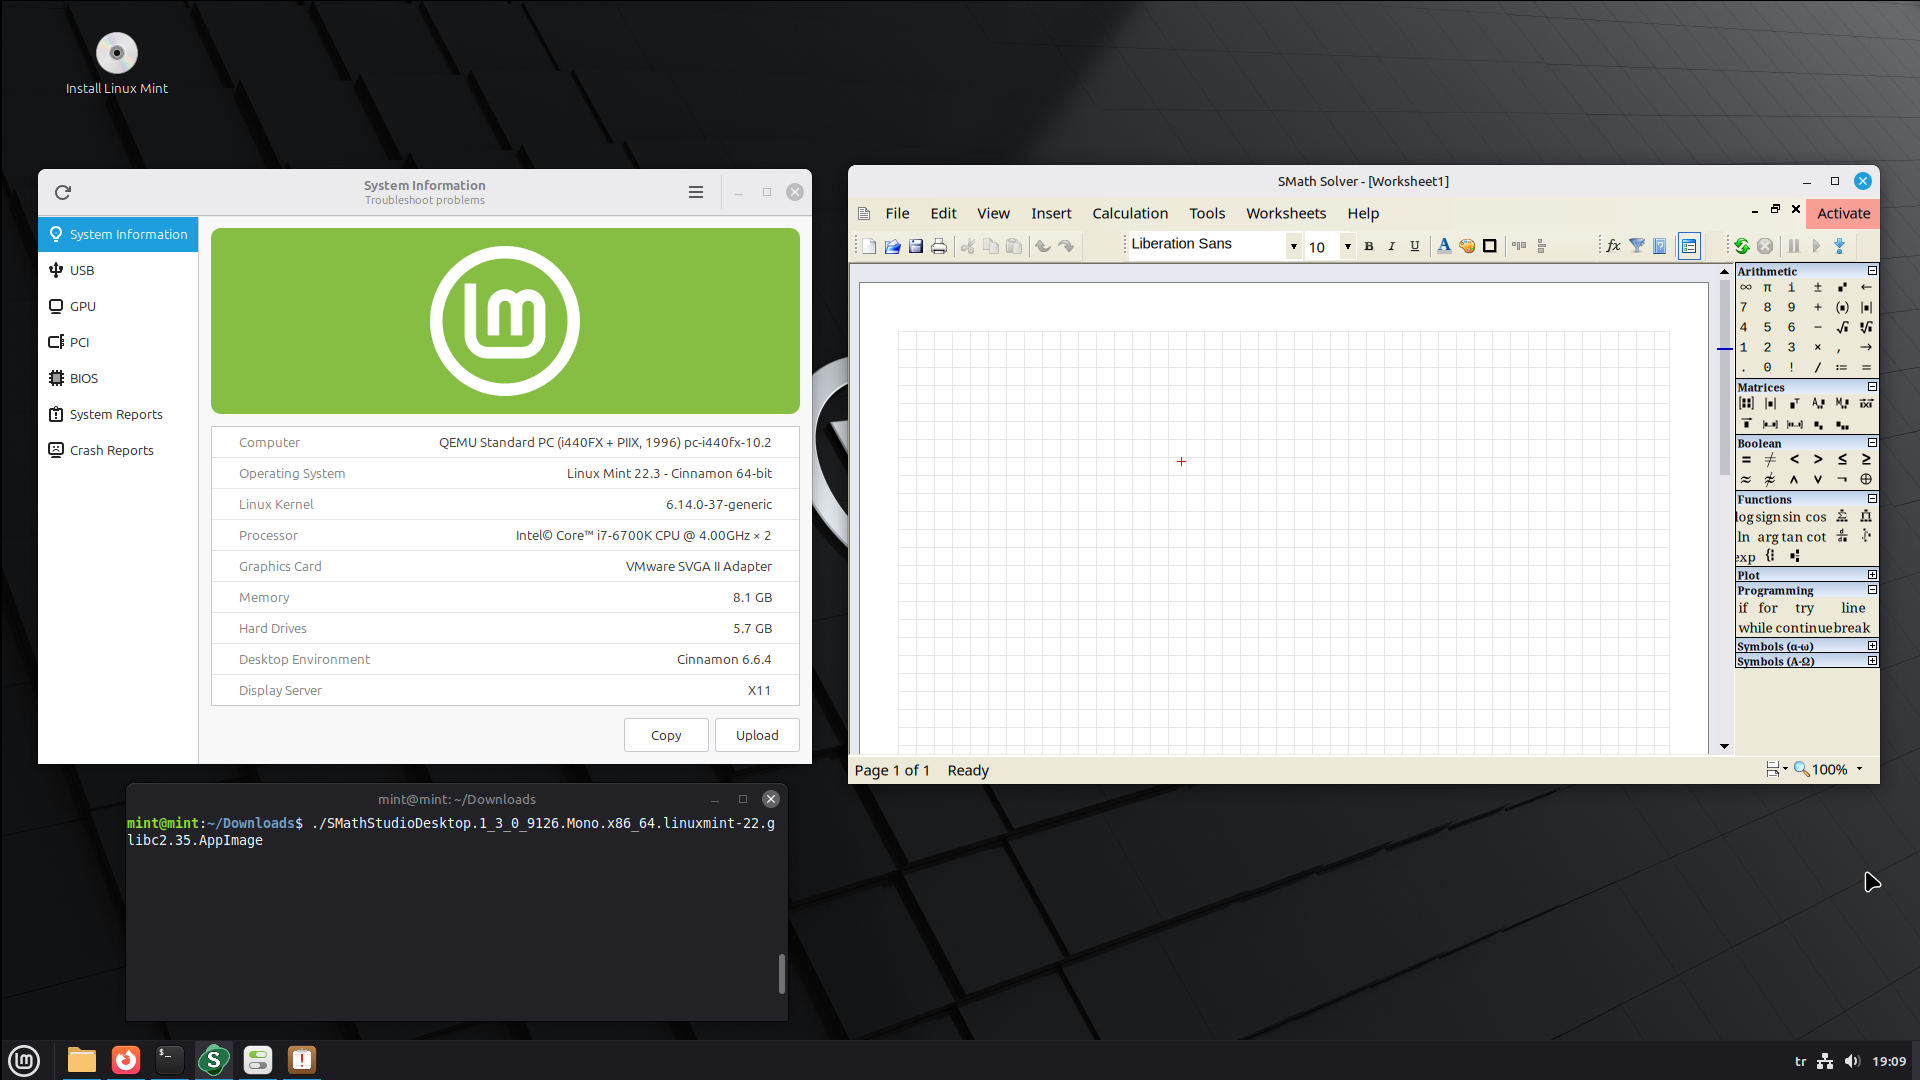Toggle italic formatting
This screenshot has height=1080, width=1920.
tap(1391, 246)
